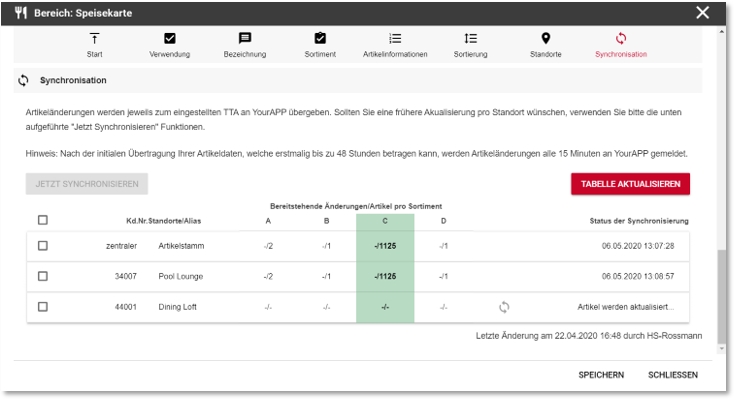Select the Pool Lounge row checkbox
The image size is (735, 399).
[43, 276]
